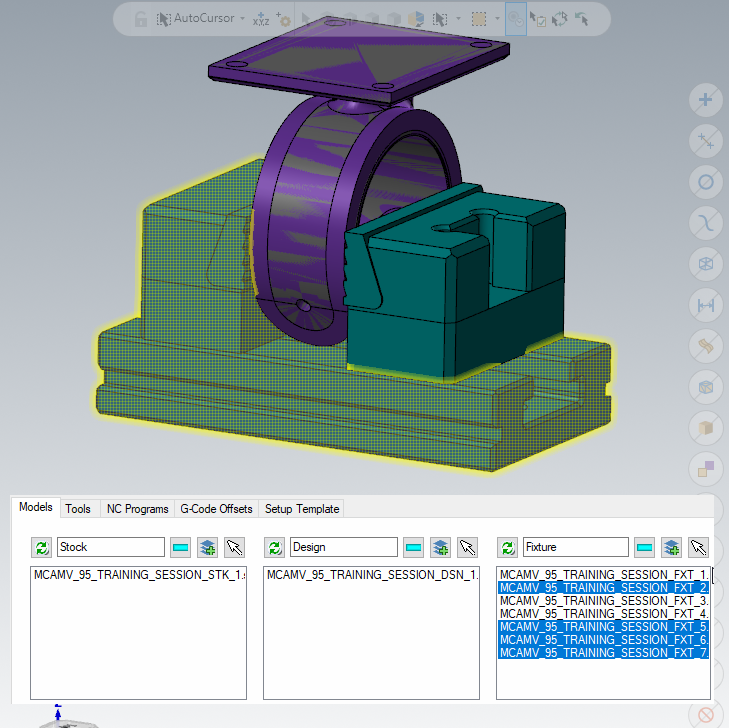Click the cursor with clipboard checkmark icon
The width and height of the screenshot is (729, 728).
point(538,19)
